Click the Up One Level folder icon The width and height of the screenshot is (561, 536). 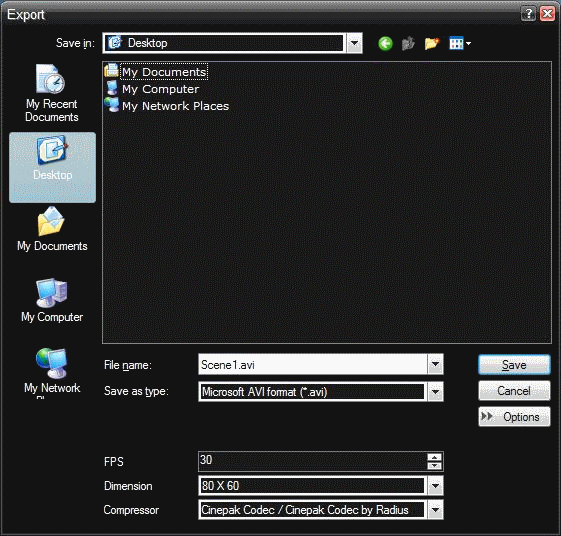(408, 44)
